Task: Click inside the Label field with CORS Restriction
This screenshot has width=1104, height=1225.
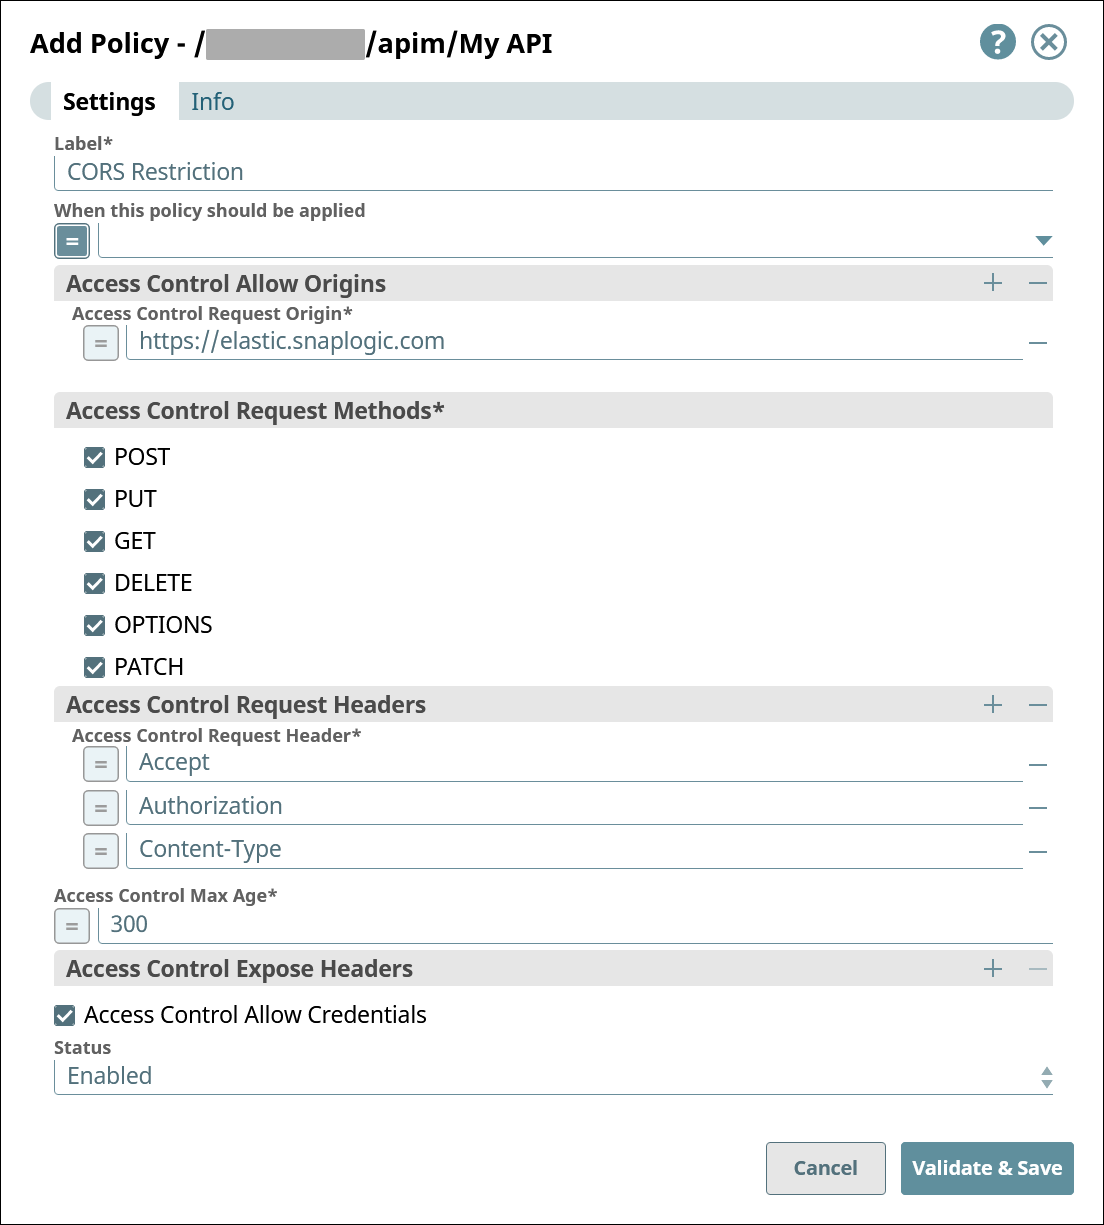Action: 400,171
